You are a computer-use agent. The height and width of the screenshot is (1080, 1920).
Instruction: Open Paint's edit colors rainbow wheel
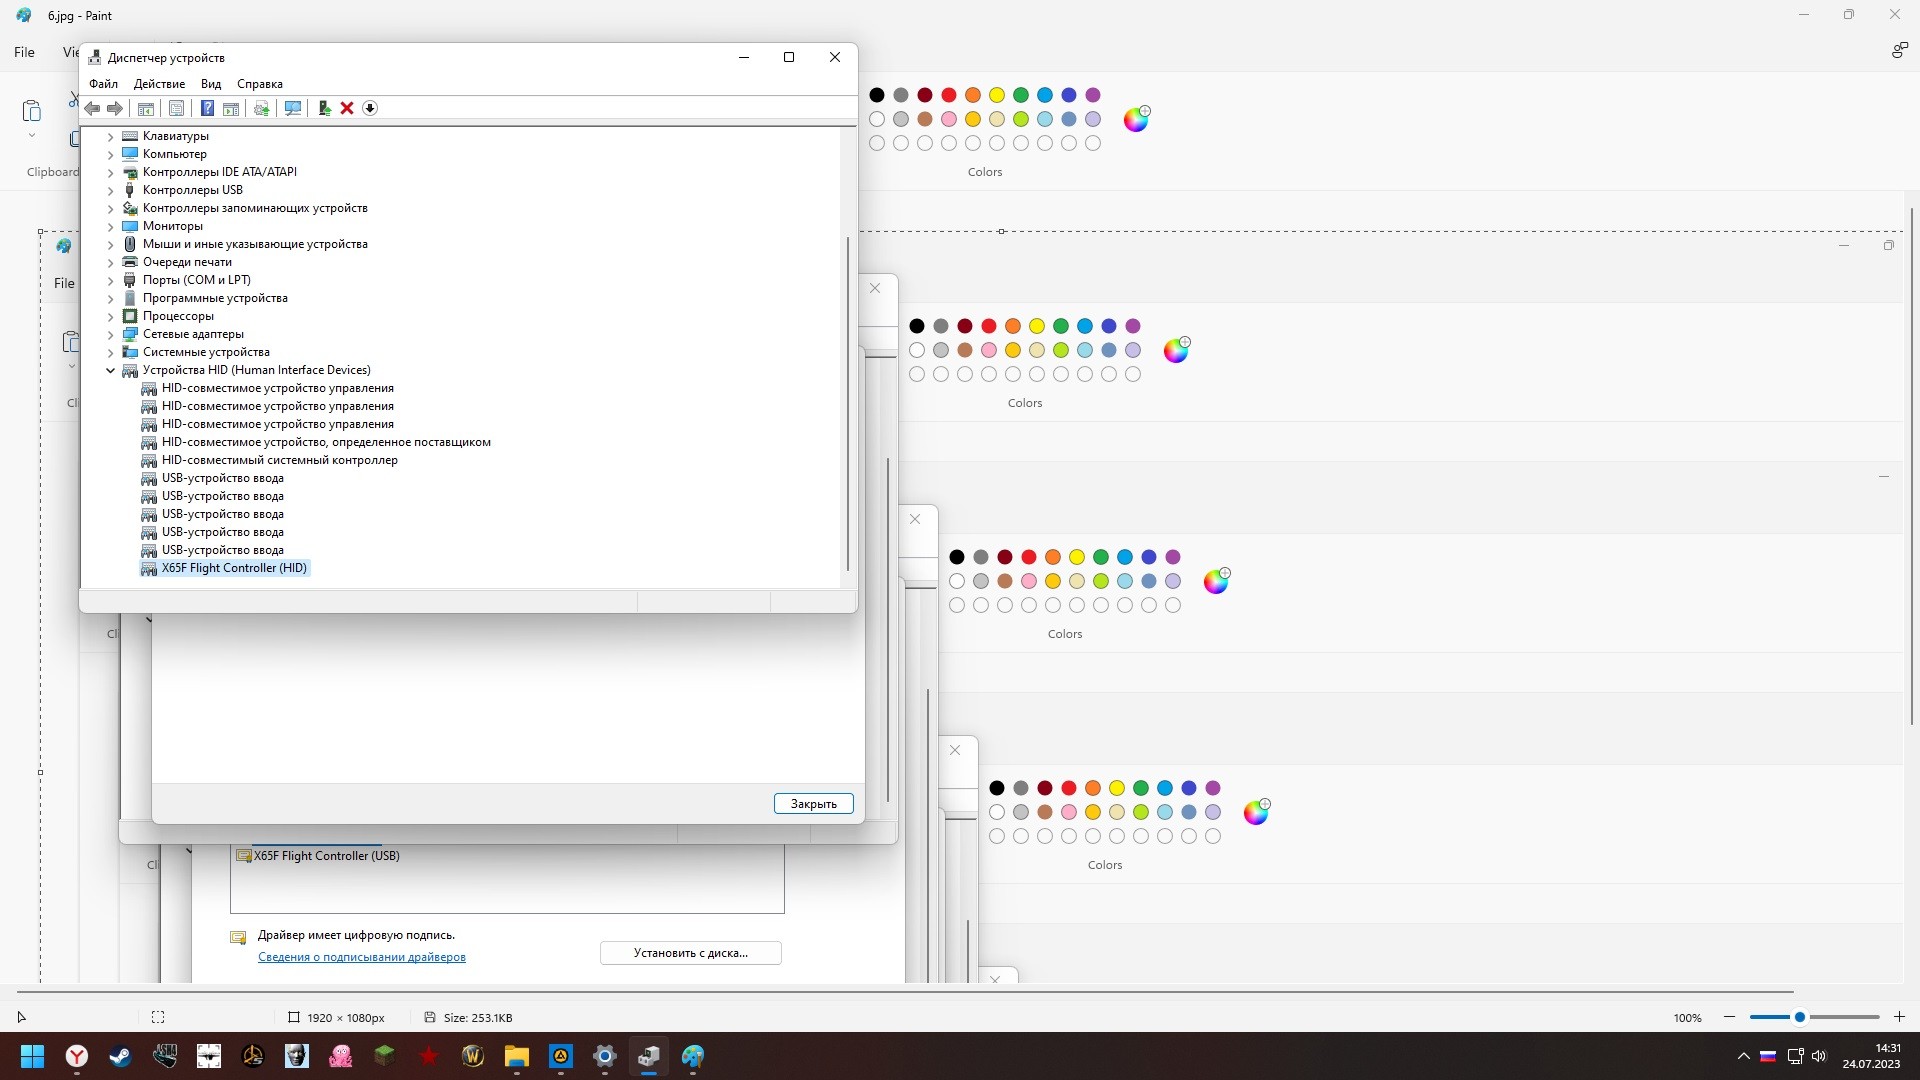pos(1136,119)
